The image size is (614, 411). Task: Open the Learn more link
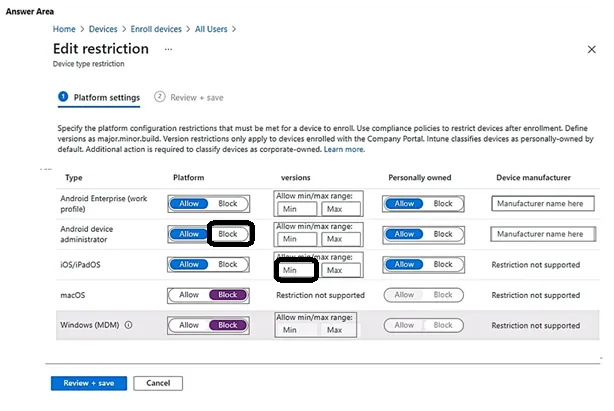point(344,149)
